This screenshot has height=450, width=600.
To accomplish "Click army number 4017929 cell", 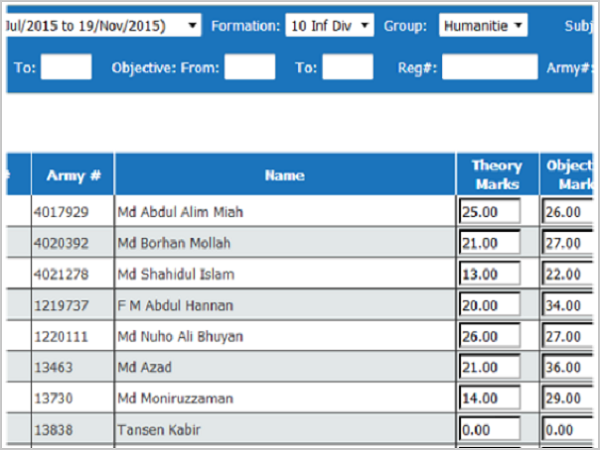I will coord(61,212).
